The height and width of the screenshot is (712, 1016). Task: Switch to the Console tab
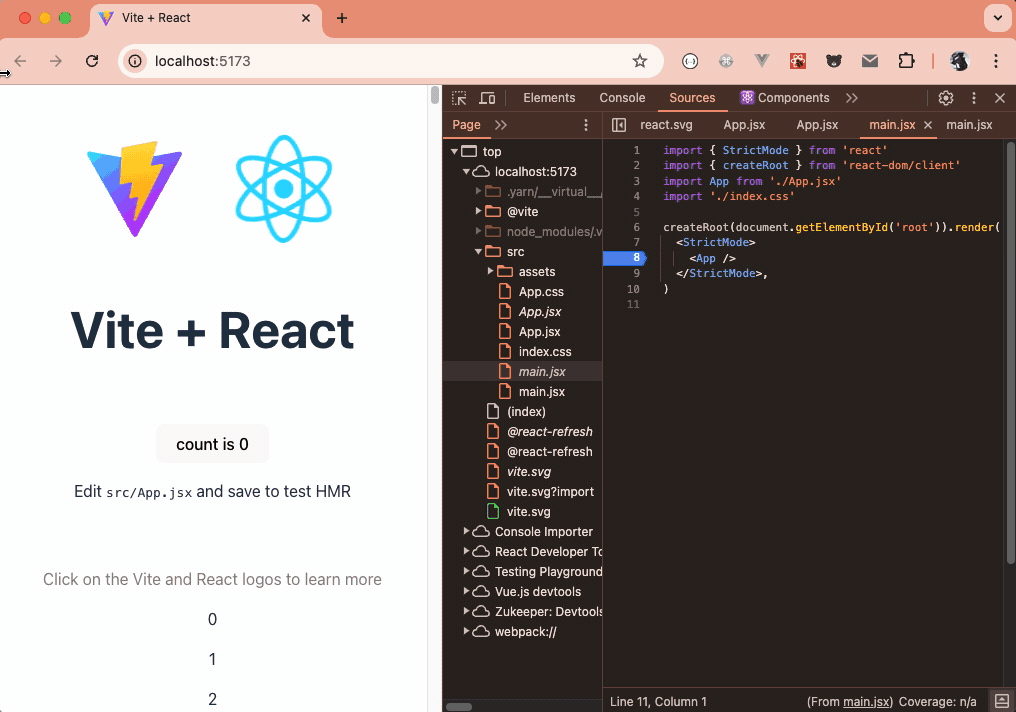tap(622, 97)
